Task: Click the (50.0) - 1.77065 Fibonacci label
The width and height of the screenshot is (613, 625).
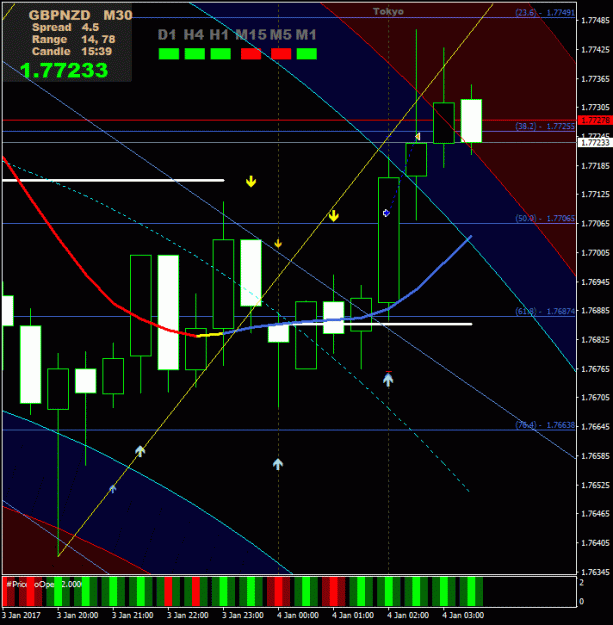Action: [545, 218]
